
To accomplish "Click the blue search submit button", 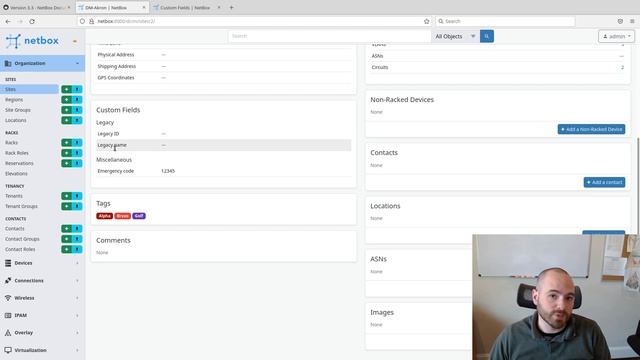I will point(487,36).
